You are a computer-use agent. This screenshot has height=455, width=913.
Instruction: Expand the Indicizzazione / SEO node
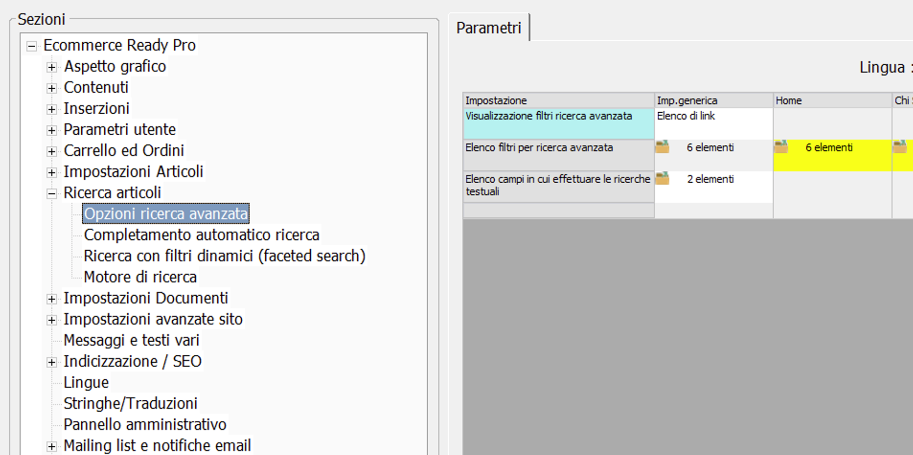(52, 361)
